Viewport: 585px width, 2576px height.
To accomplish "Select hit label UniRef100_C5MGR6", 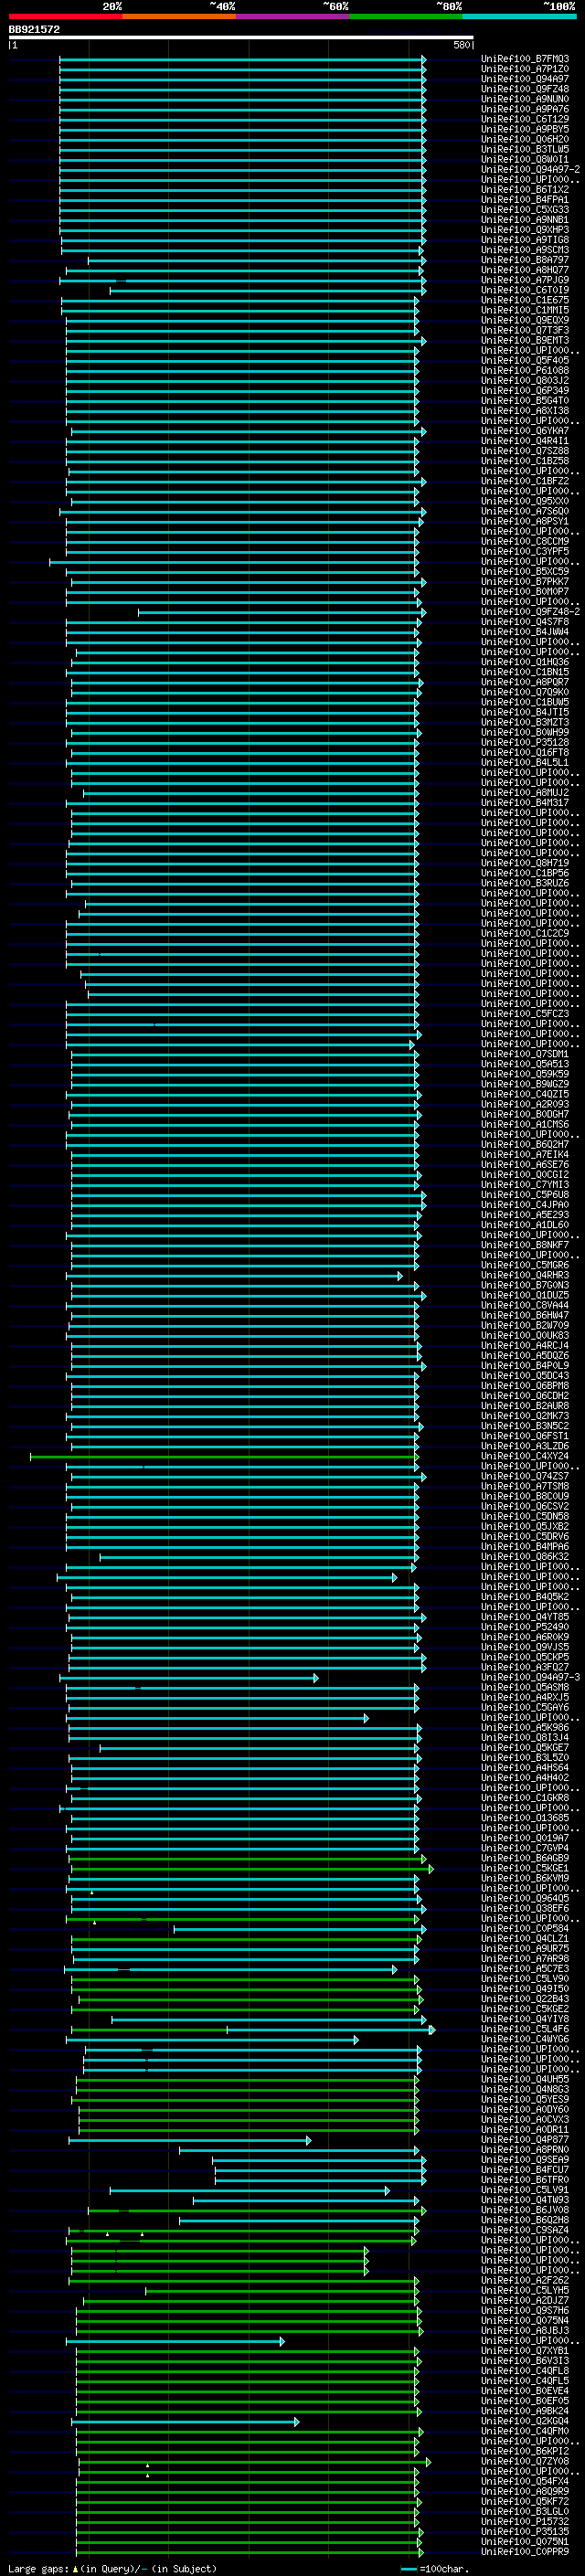I will click(x=525, y=1265).
